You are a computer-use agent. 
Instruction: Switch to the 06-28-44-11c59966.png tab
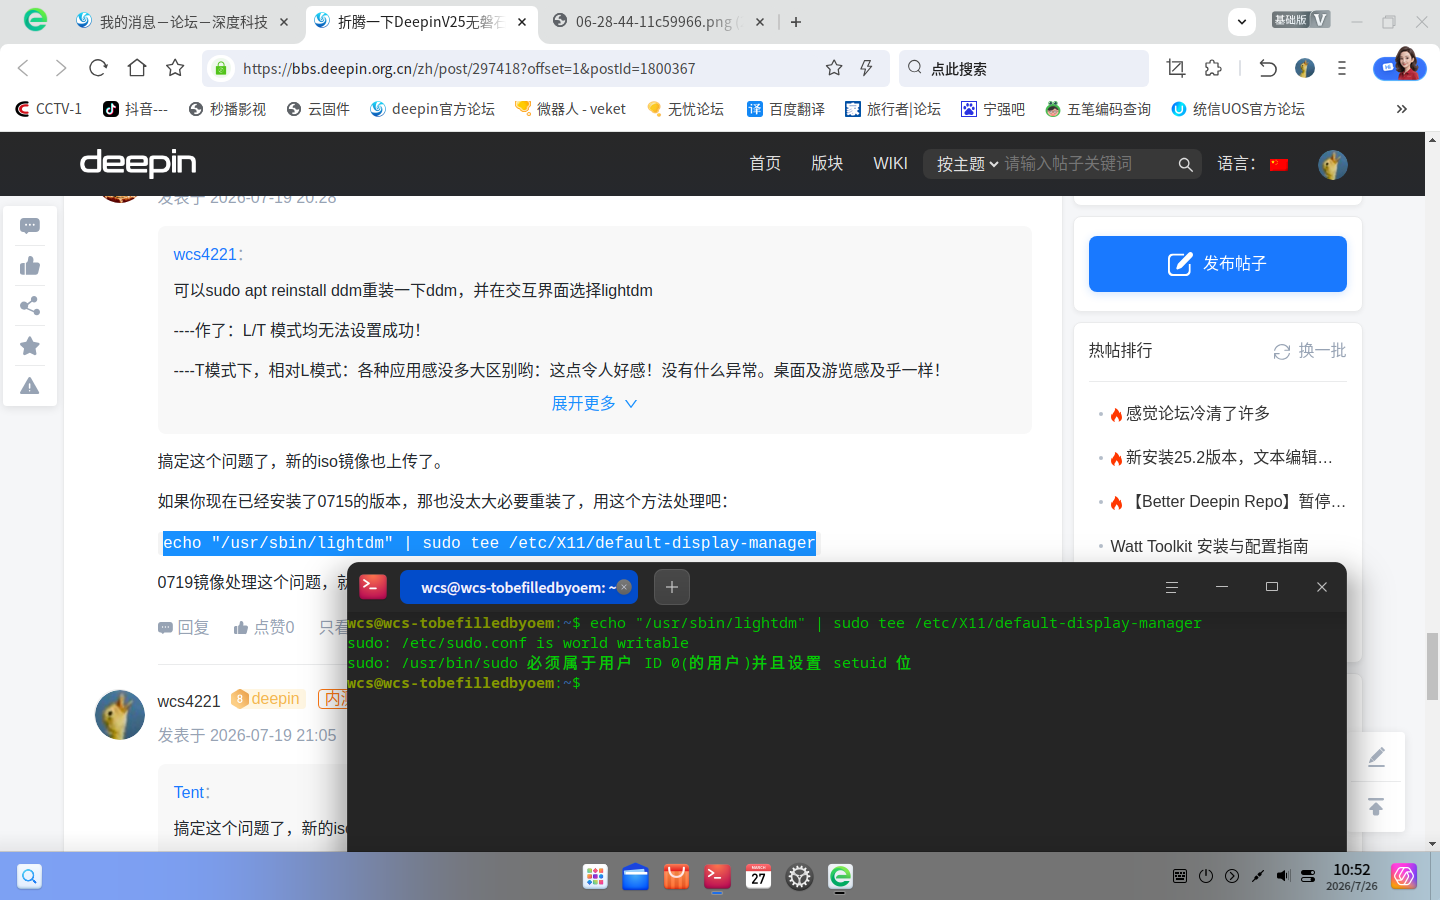(659, 22)
